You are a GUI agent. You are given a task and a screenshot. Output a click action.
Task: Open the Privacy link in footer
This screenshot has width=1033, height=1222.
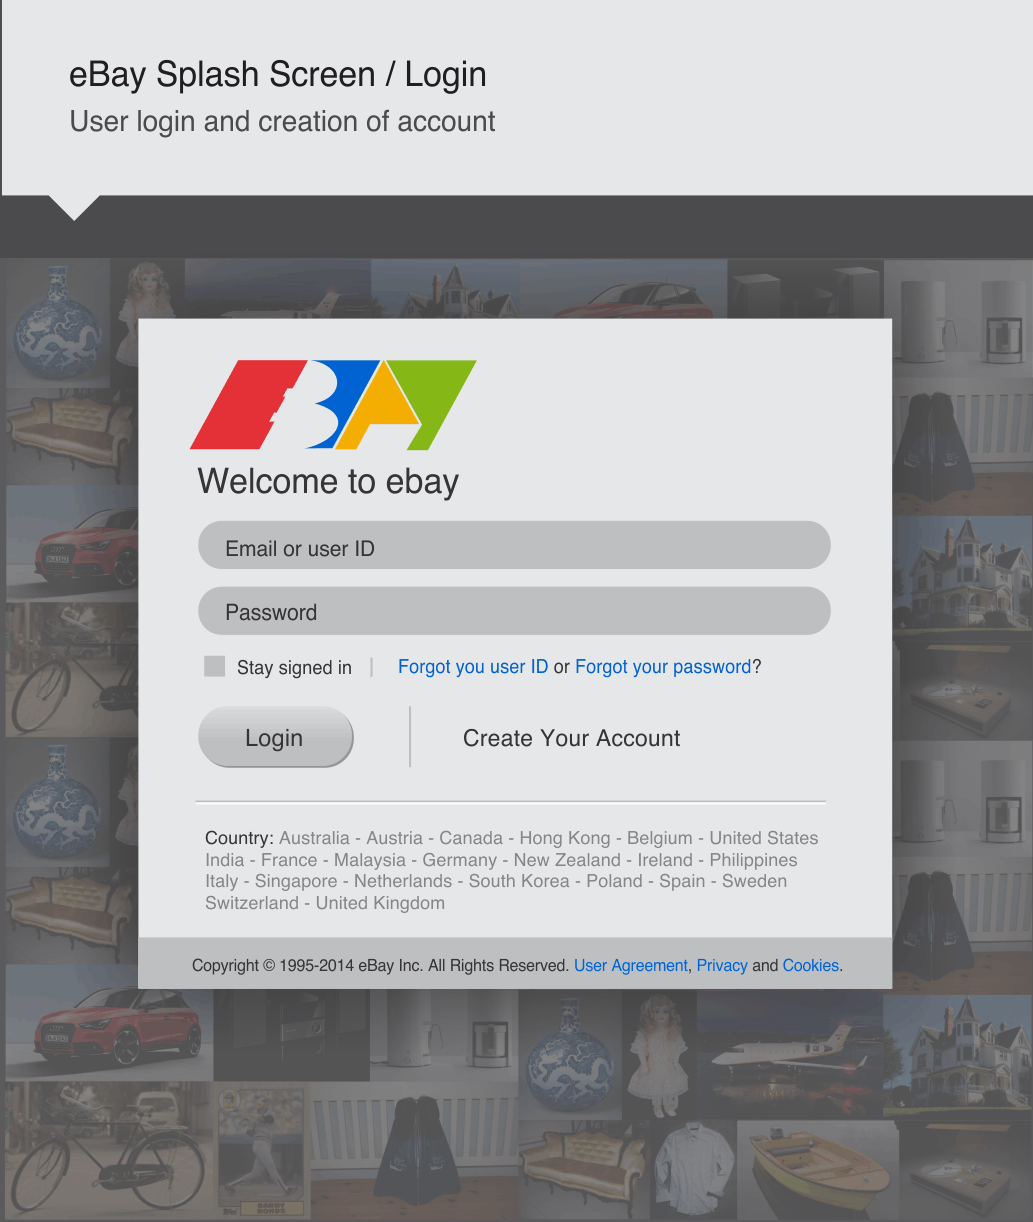pyautogui.click(x=722, y=966)
